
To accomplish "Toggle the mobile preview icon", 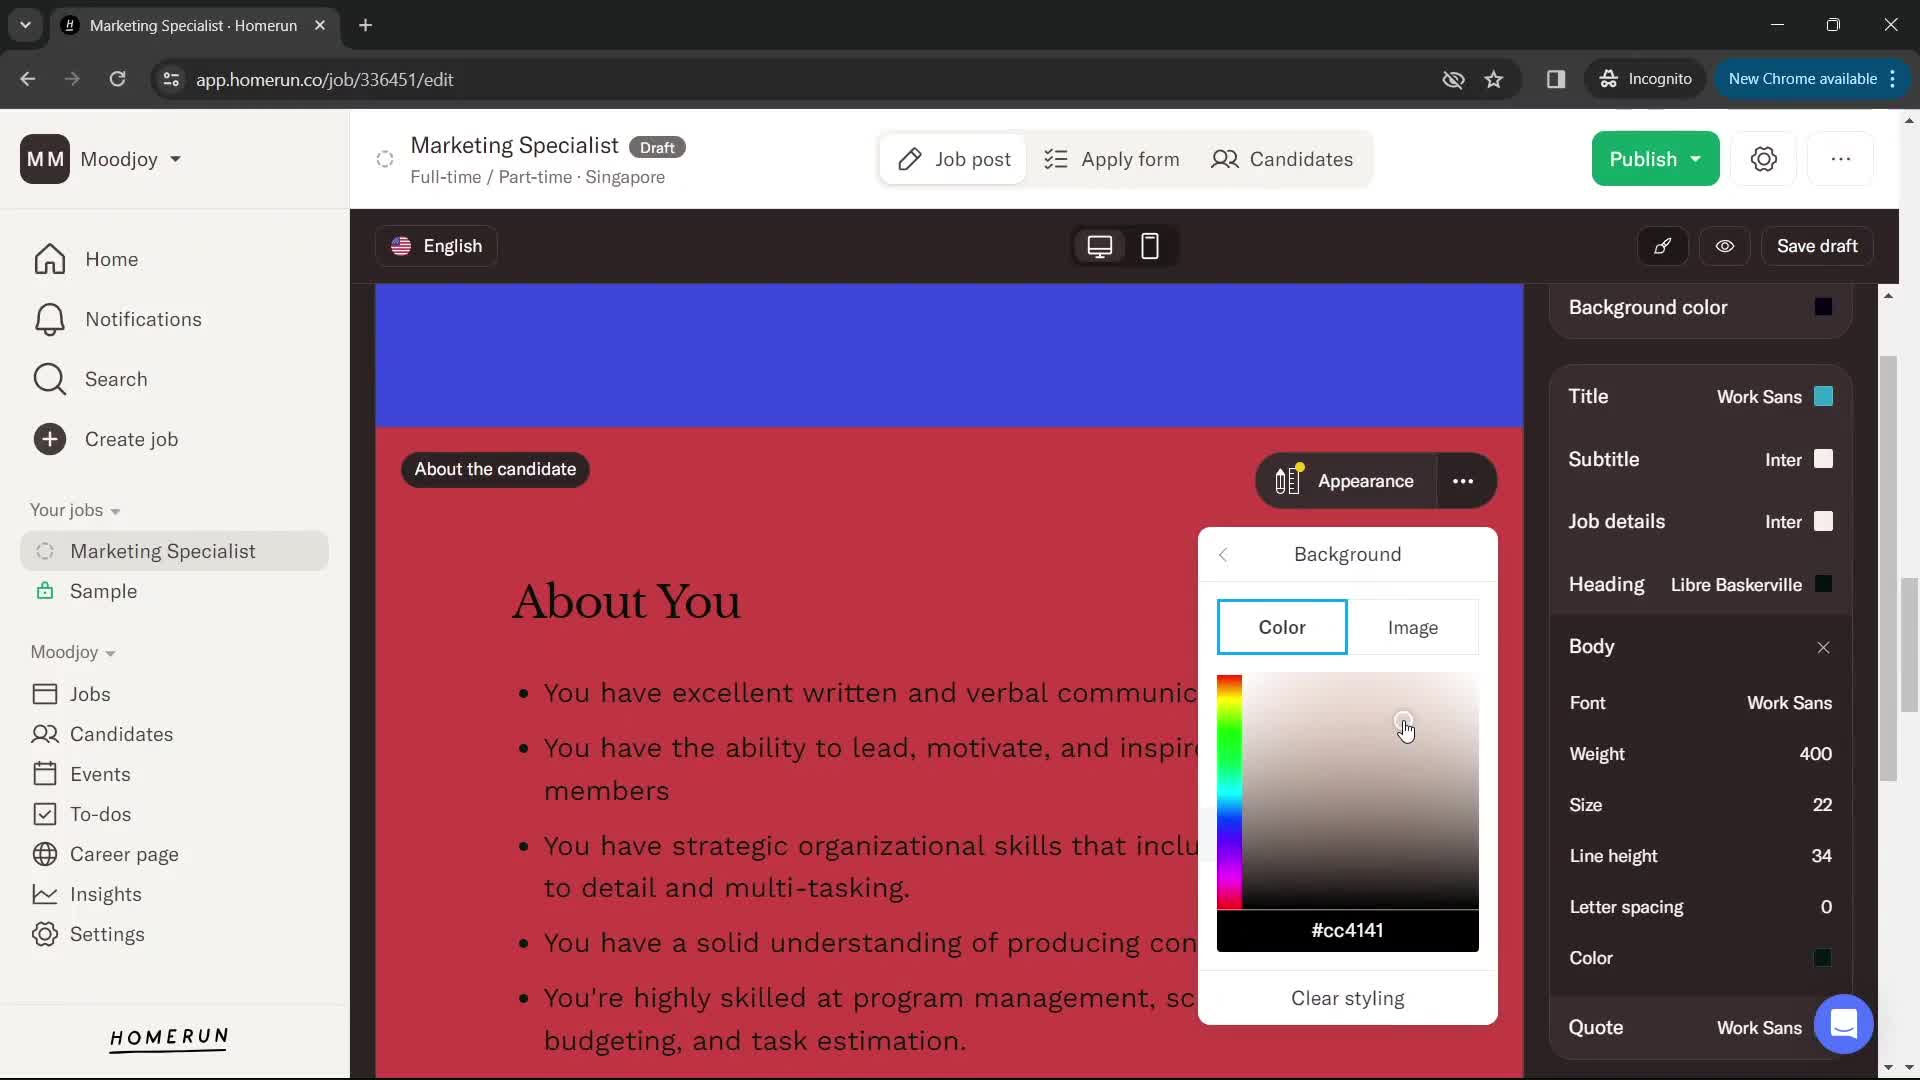I will pos(1149,245).
